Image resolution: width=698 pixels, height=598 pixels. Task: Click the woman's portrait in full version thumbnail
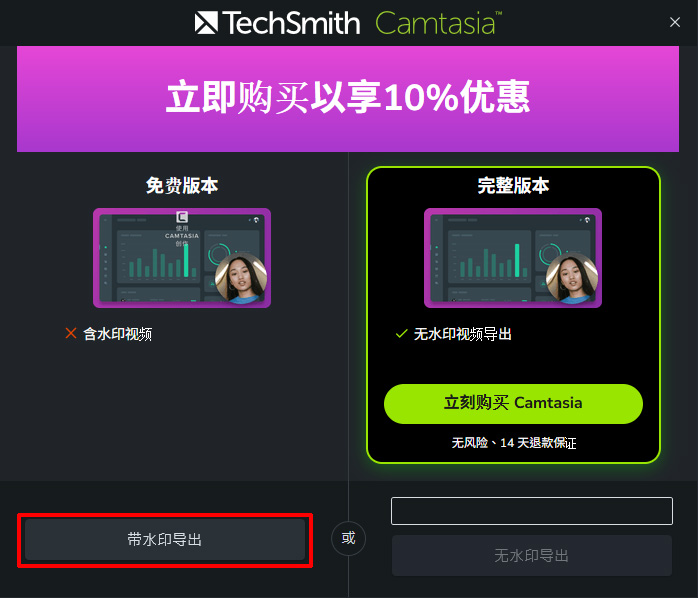pos(572,278)
